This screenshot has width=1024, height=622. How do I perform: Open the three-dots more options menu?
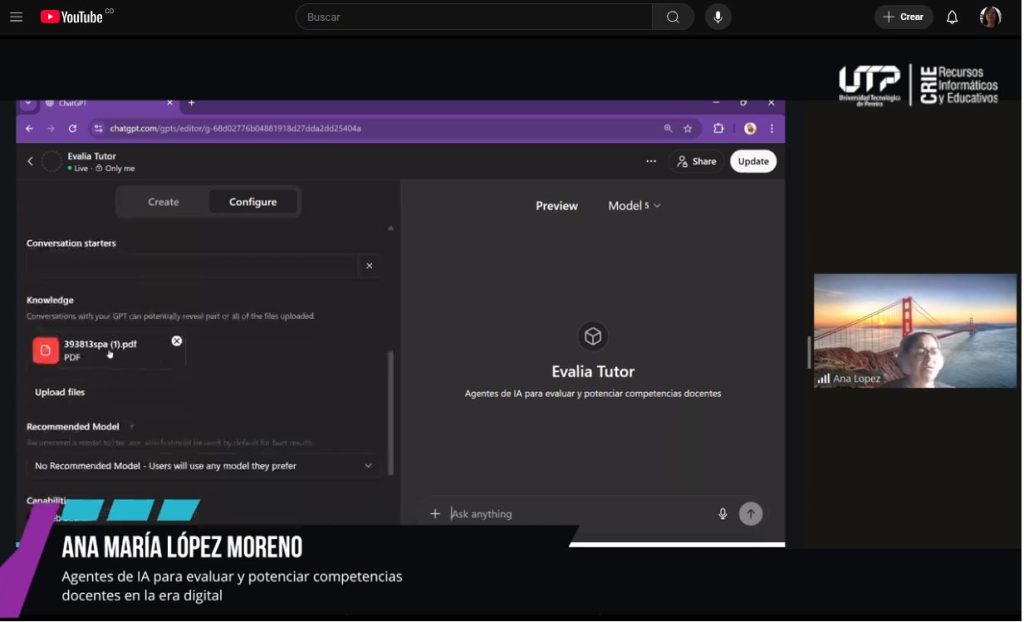(651, 161)
